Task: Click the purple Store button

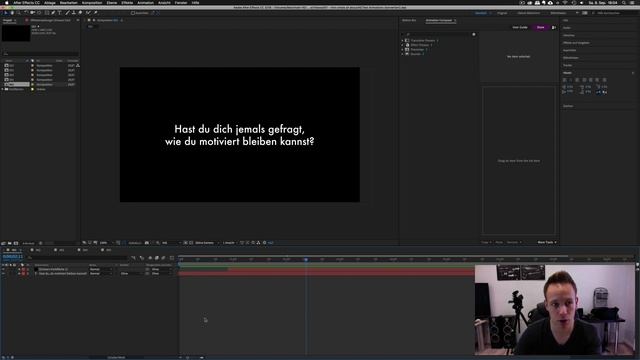Action: point(540,27)
